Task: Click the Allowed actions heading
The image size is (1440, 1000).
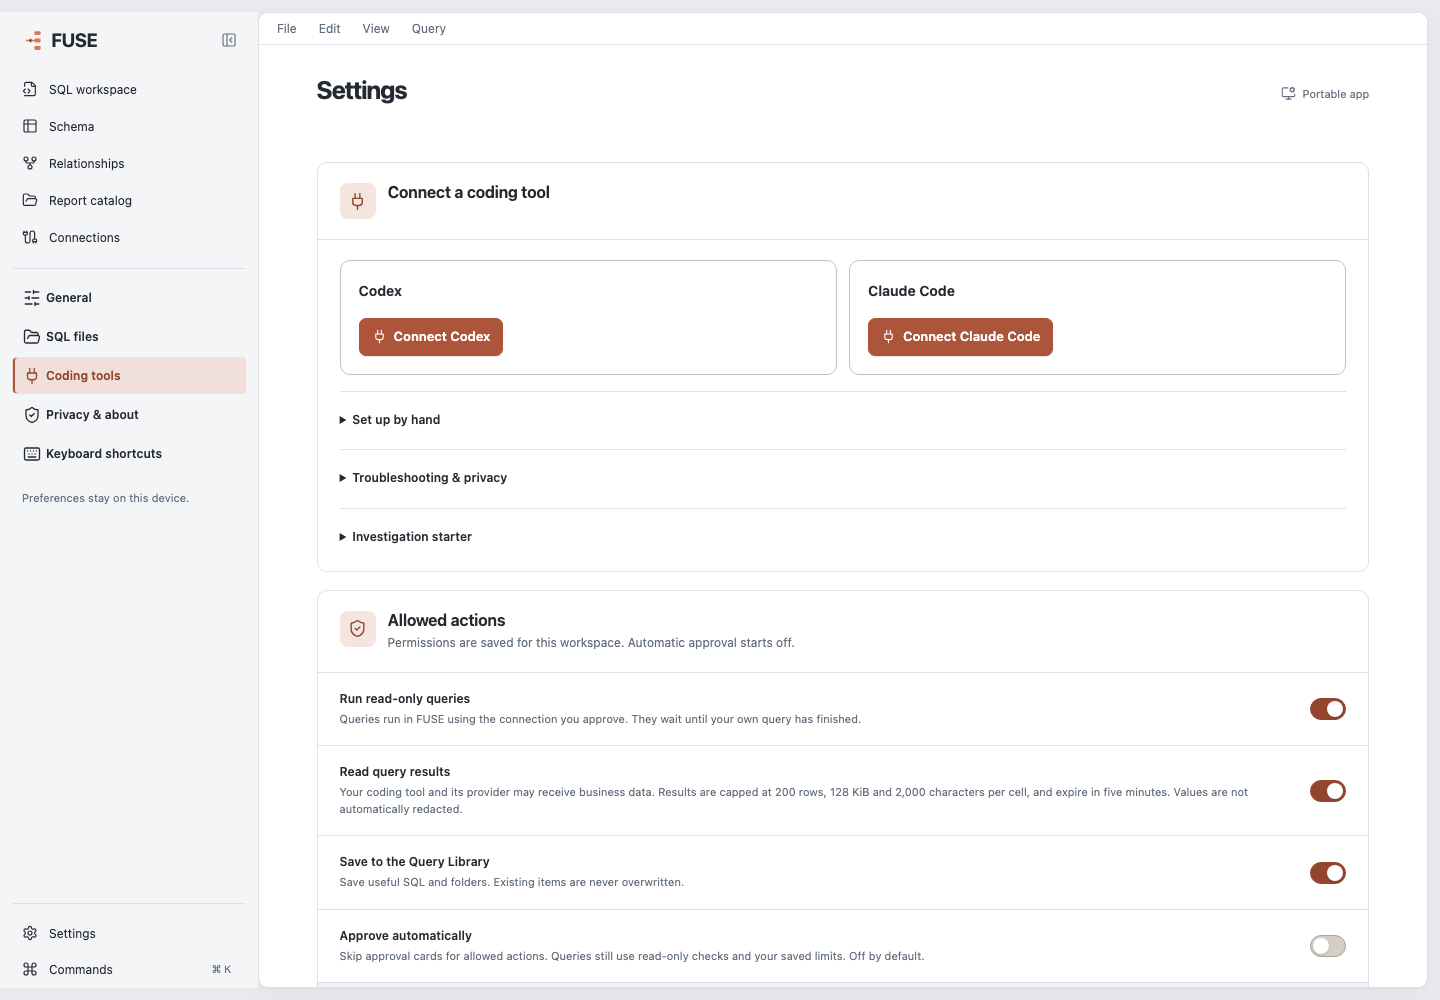Action: pos(446,620)
